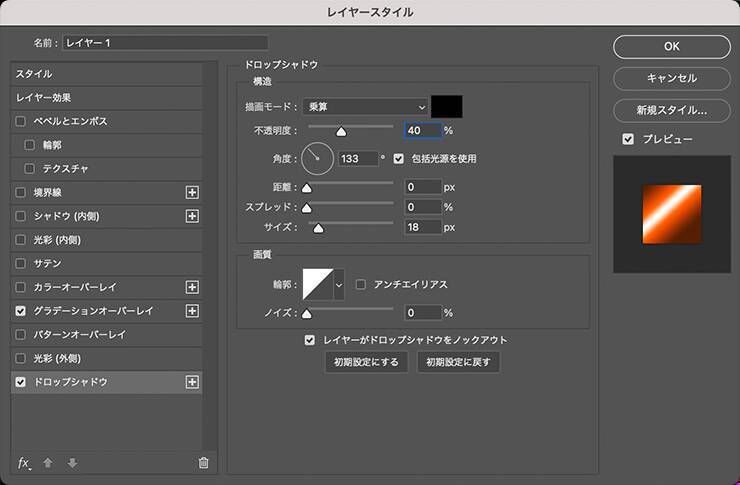This screenshot has height=485, width=740.
Task: Click plus icon next to ドロップシャドウ
Action: (x=193, y=382)
